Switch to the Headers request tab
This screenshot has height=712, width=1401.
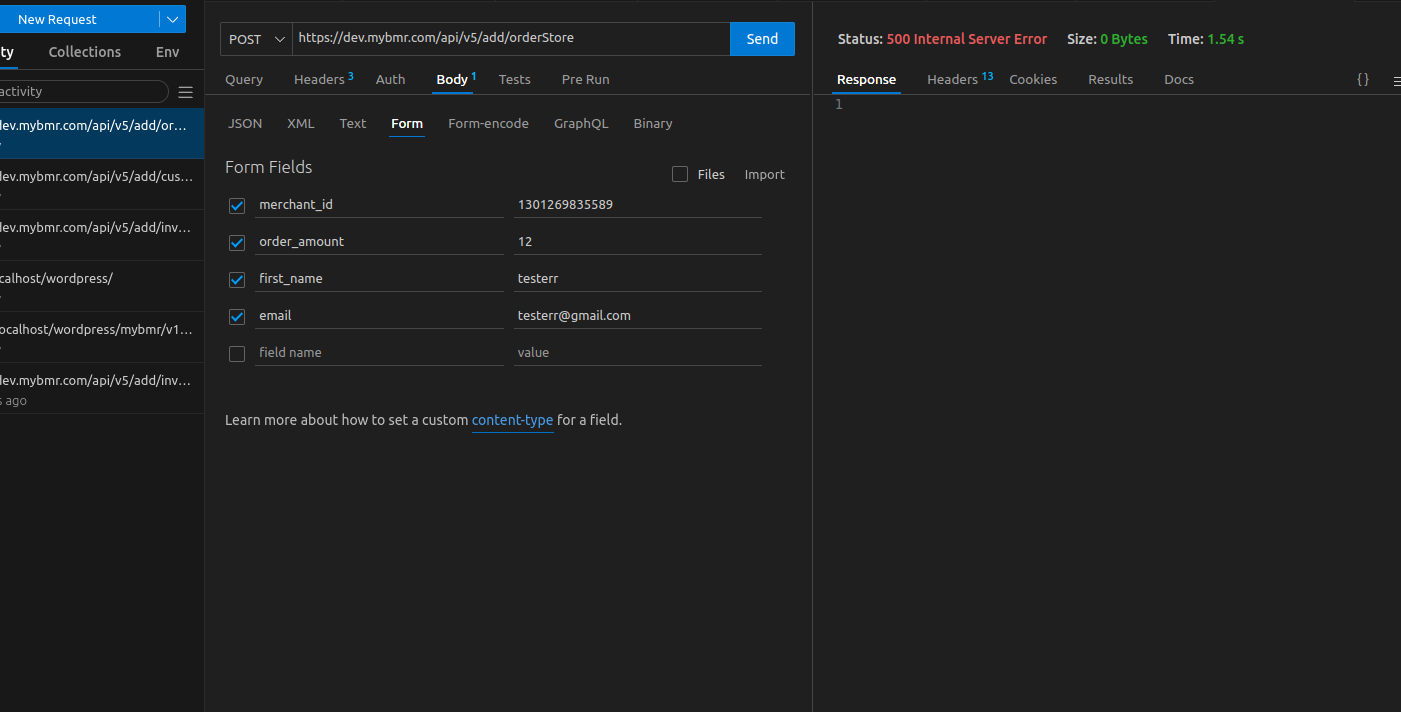coord(319,79)
